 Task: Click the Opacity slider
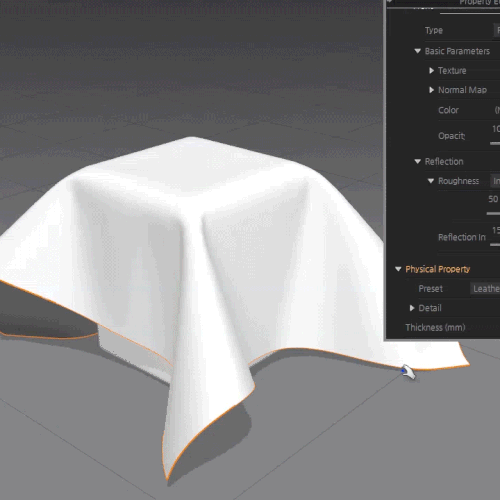(495, 143)
